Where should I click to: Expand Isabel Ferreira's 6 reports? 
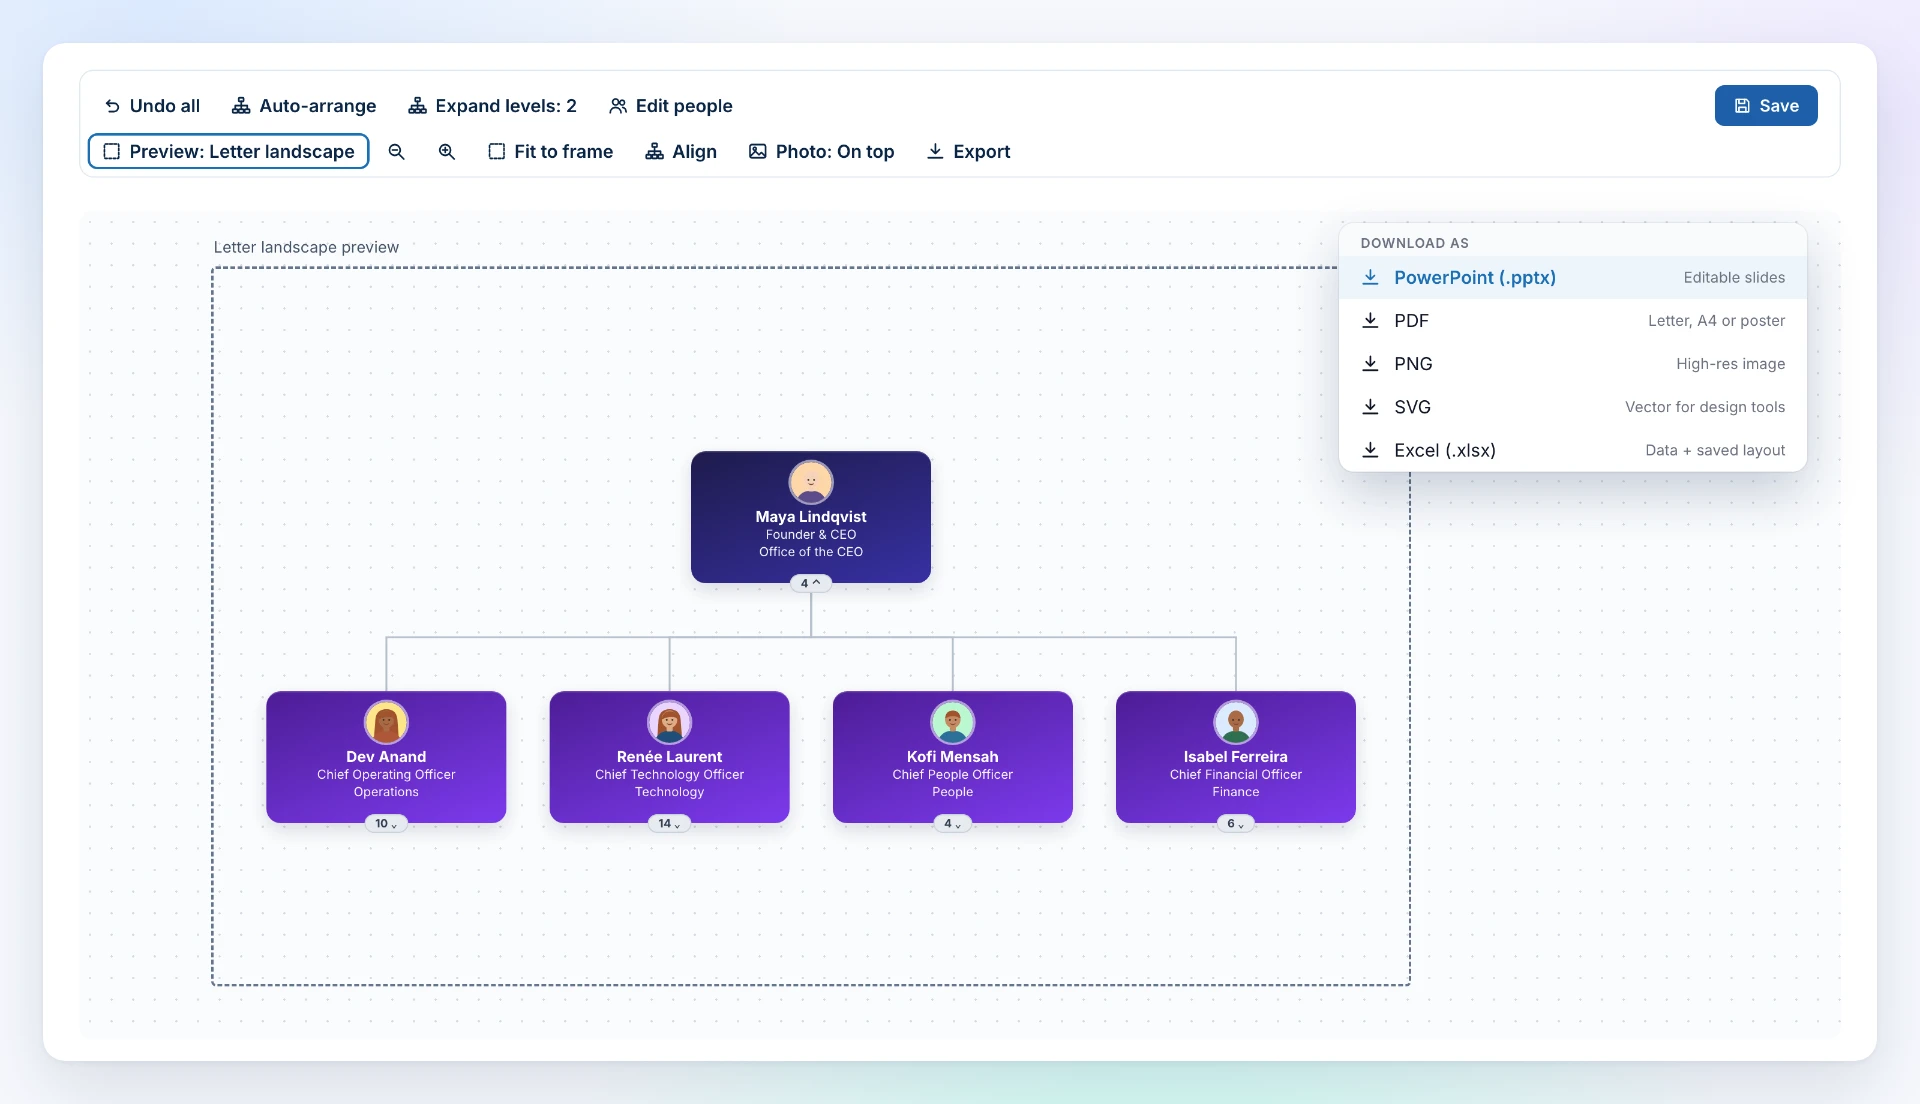click(x=1236, y=824)
